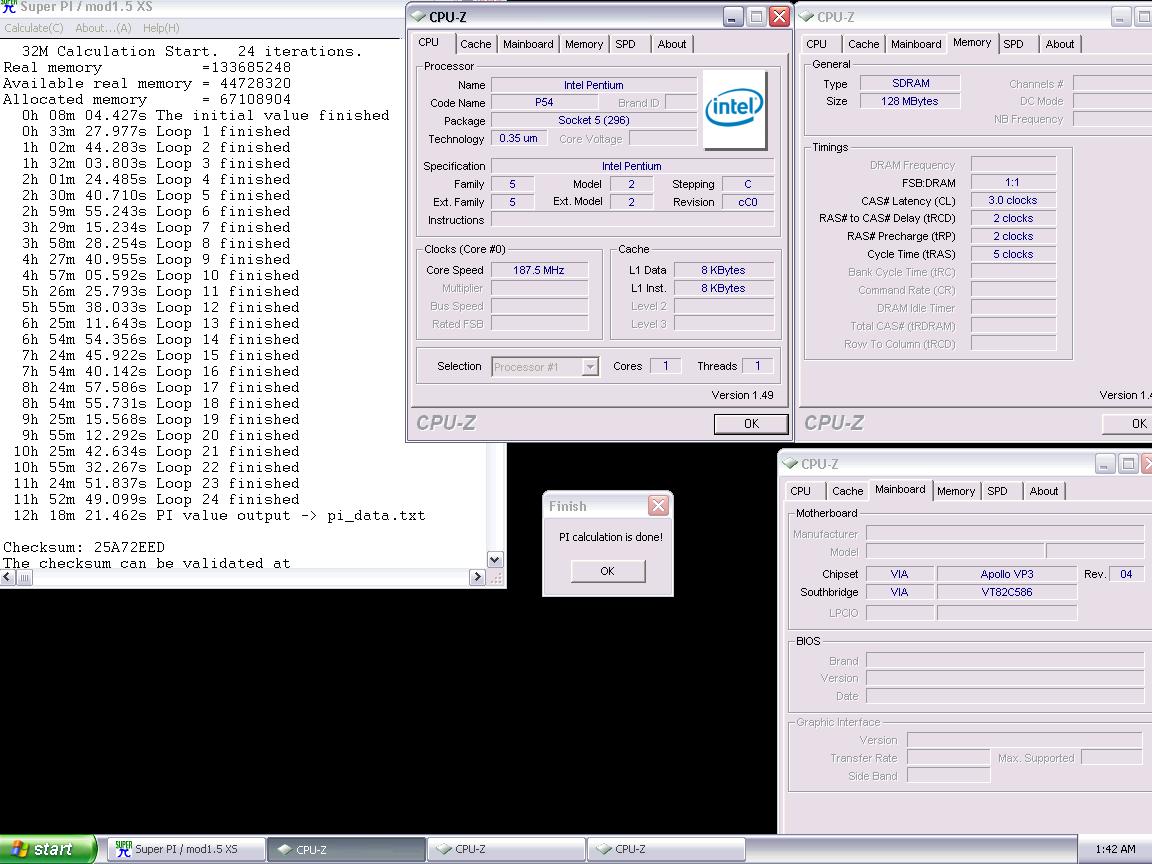1152x864 pixels.
Task: Open About tab in front CPU-Z
Action: click(672, 44)
